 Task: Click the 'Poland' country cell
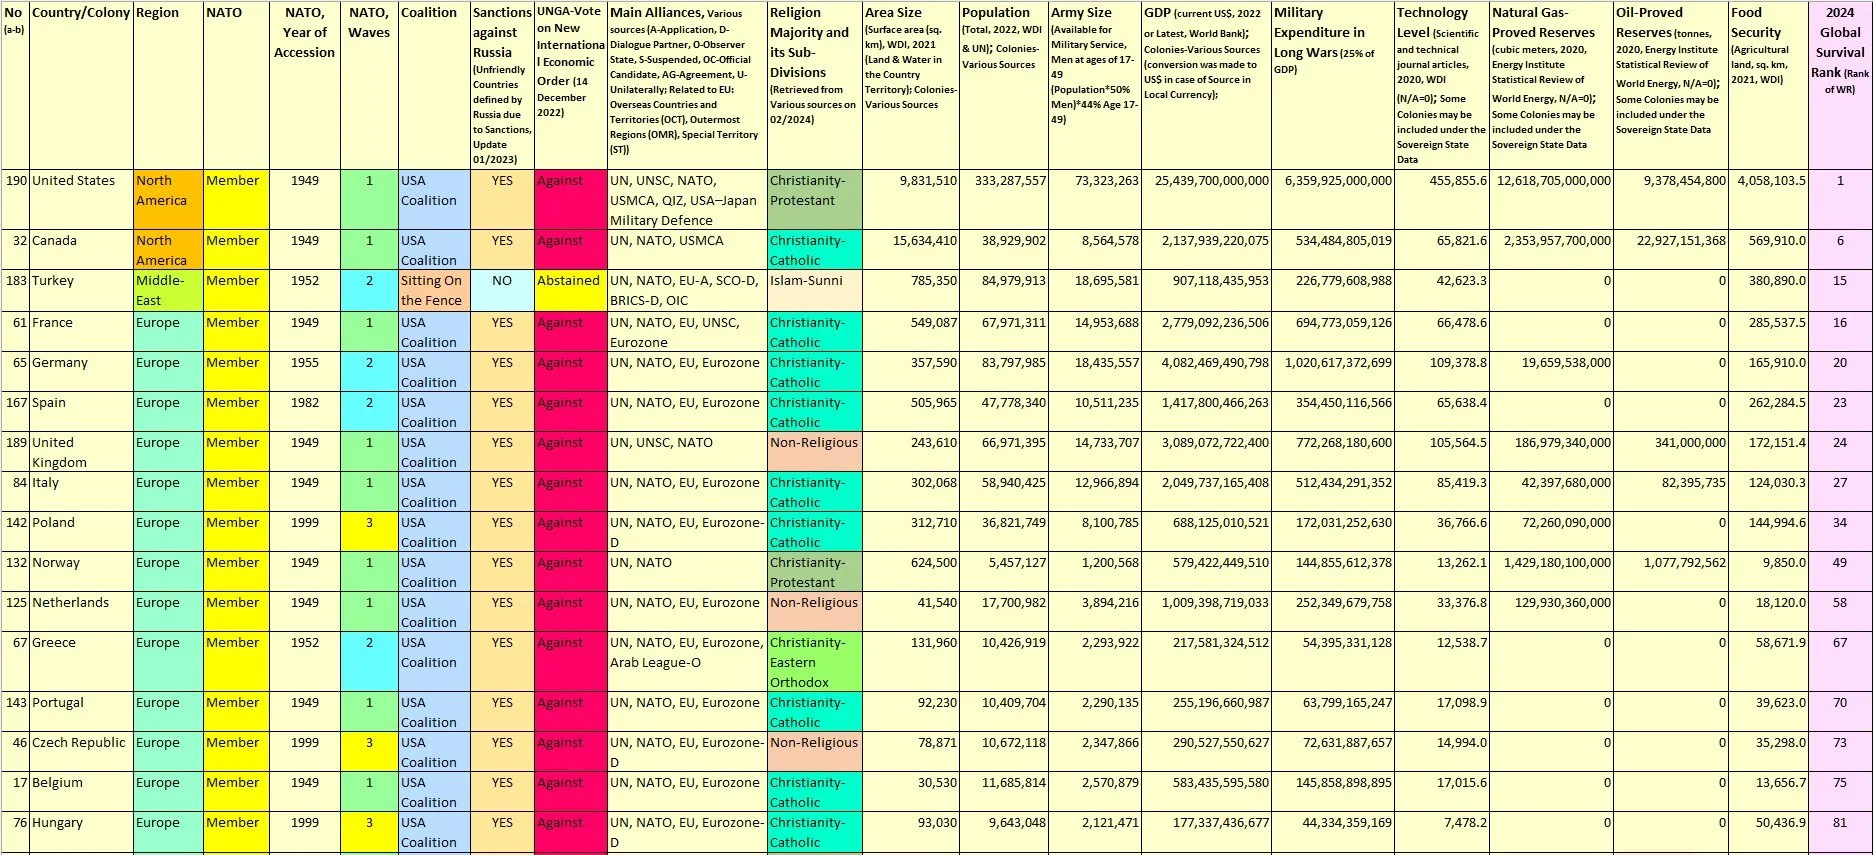coord(81,532)
